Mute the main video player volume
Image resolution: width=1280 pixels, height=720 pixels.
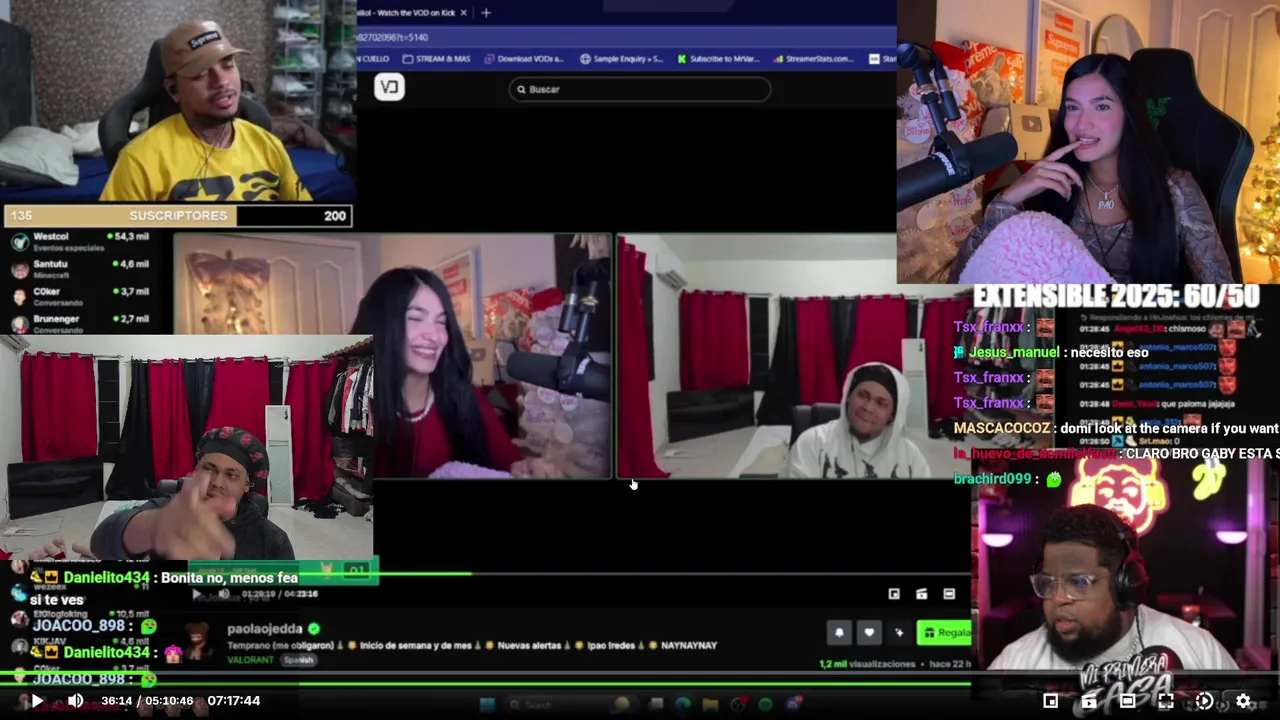pyautogui.click(x=75, y=701)
